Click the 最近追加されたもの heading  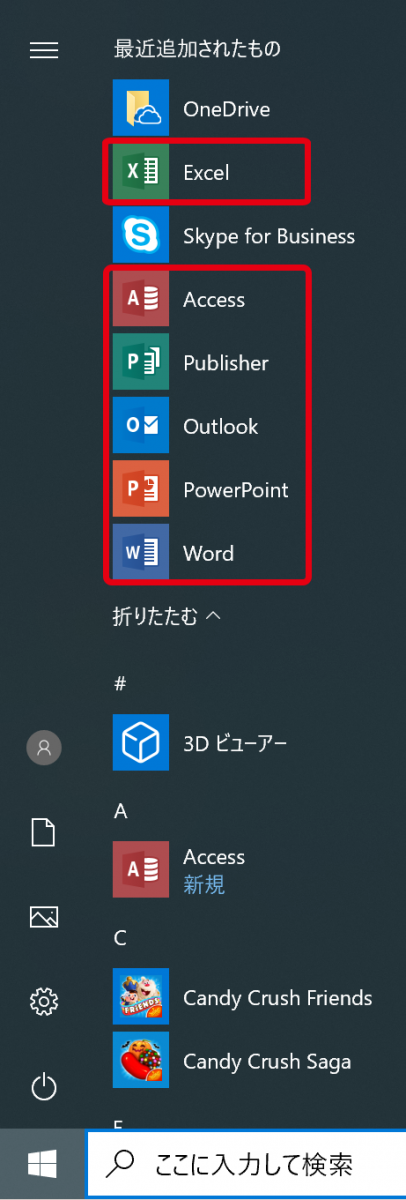pyautogui.click(x=197, y=48)
